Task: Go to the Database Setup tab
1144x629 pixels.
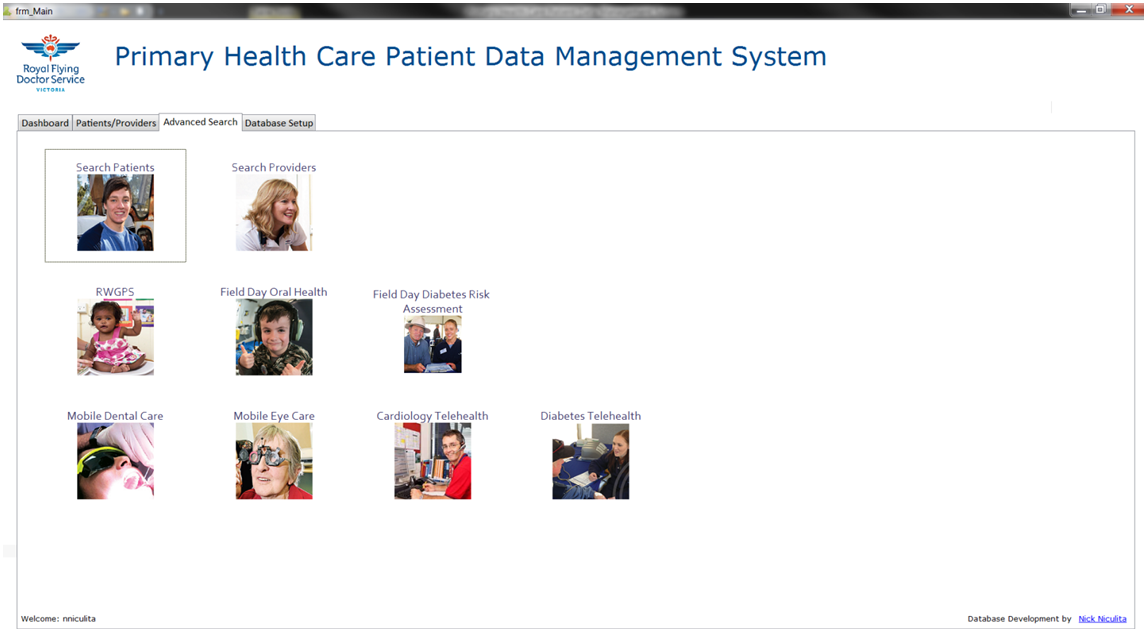Action: (279, 123)
